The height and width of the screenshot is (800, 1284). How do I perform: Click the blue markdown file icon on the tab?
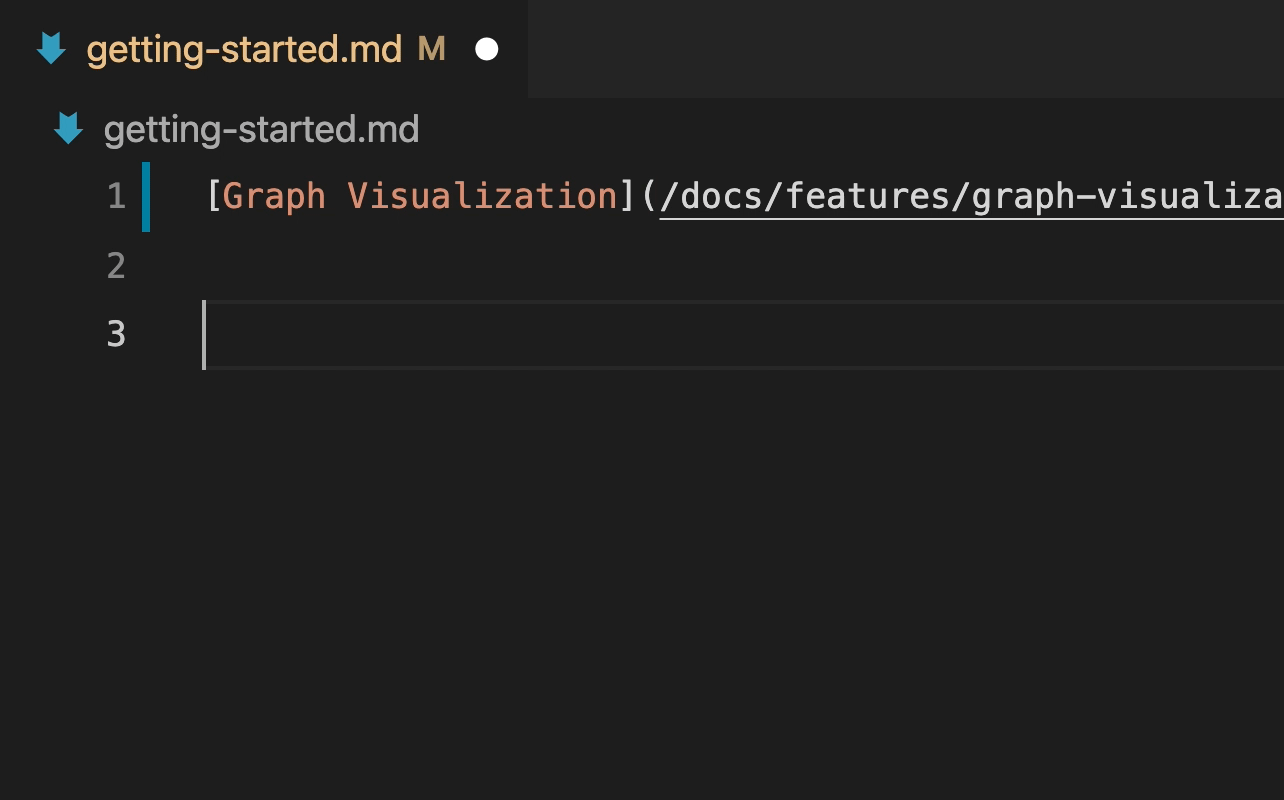[50, 48]
